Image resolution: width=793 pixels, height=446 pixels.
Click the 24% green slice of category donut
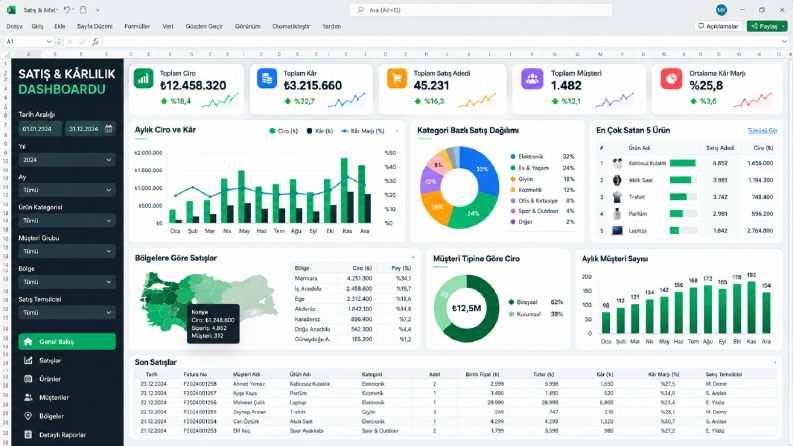click(x=472, y=212)
